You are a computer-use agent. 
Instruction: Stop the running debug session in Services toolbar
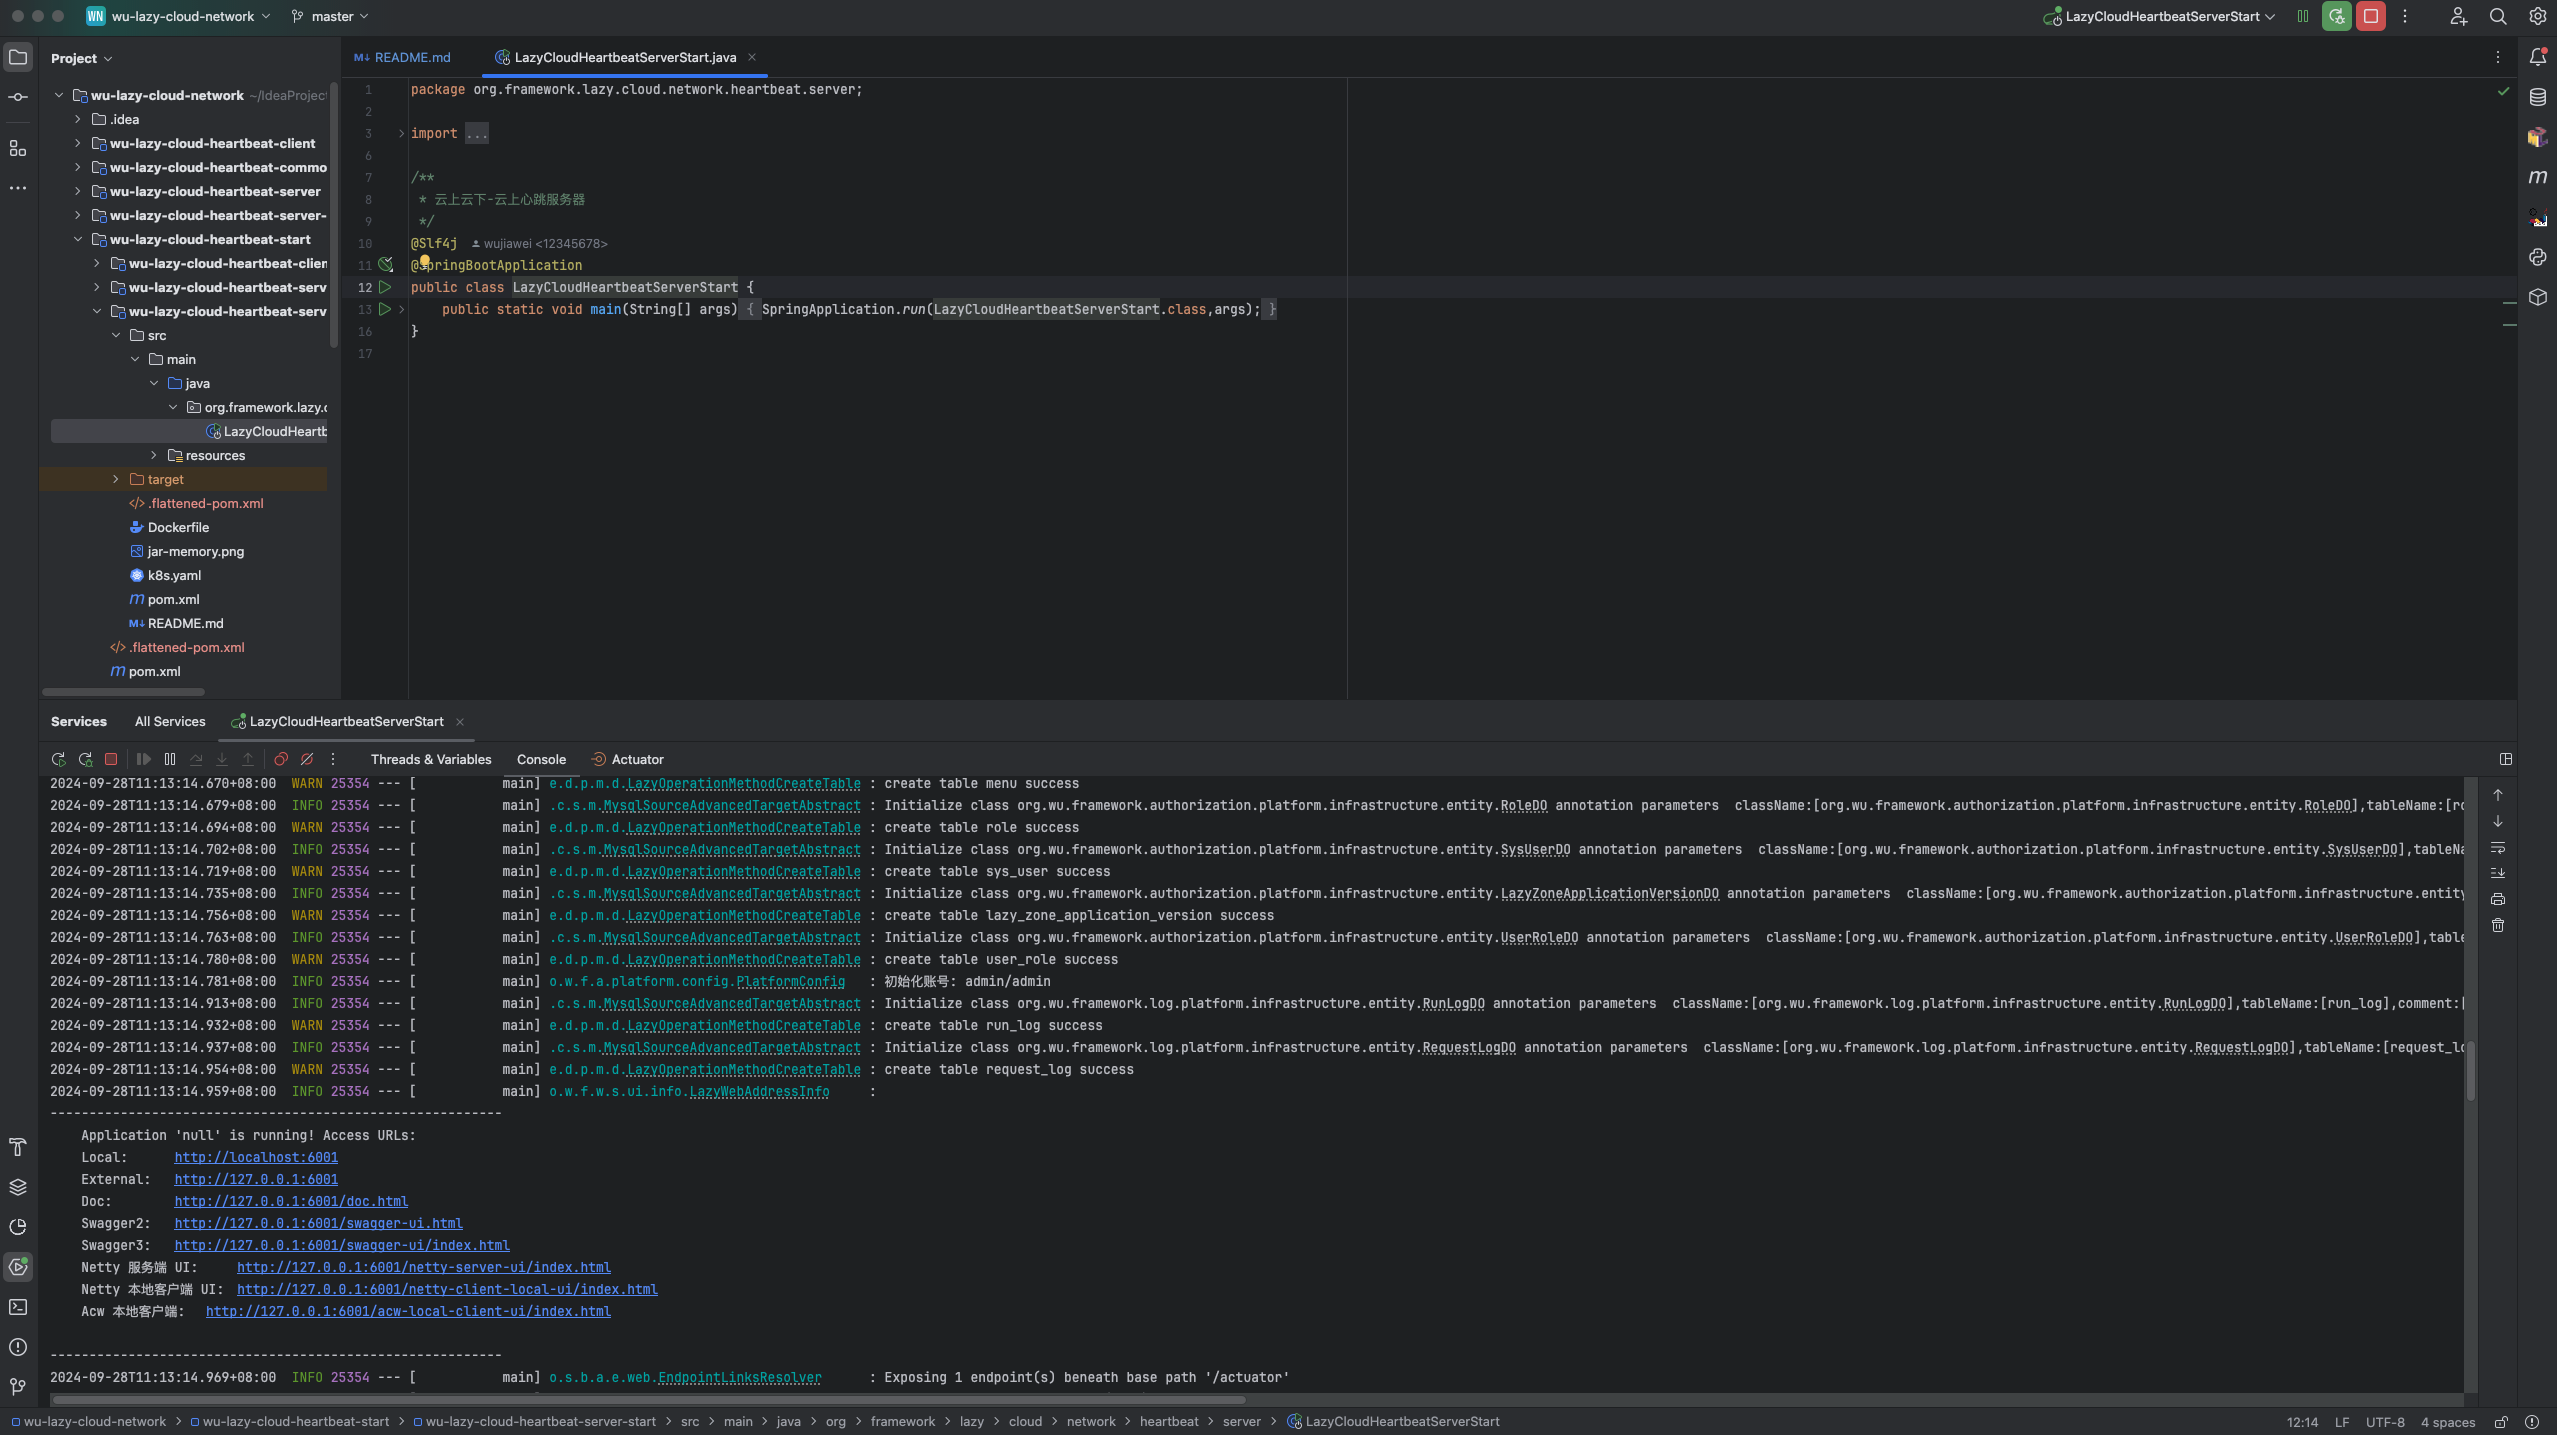(x=111, y=760)
